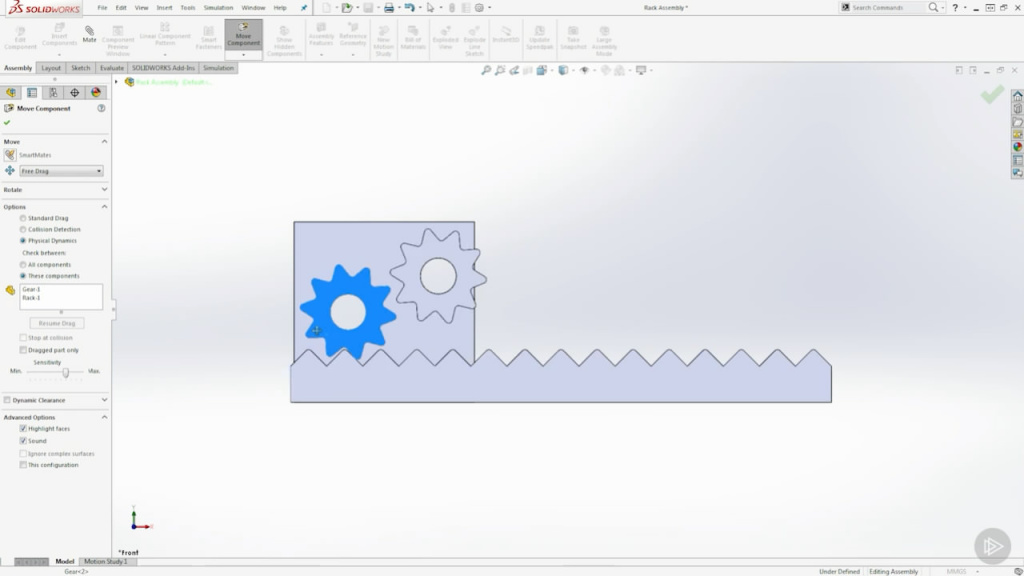Open the Free Drag dropdown
The height and width of the screenshot is (576, 1024).
click(x=98, y=170)
